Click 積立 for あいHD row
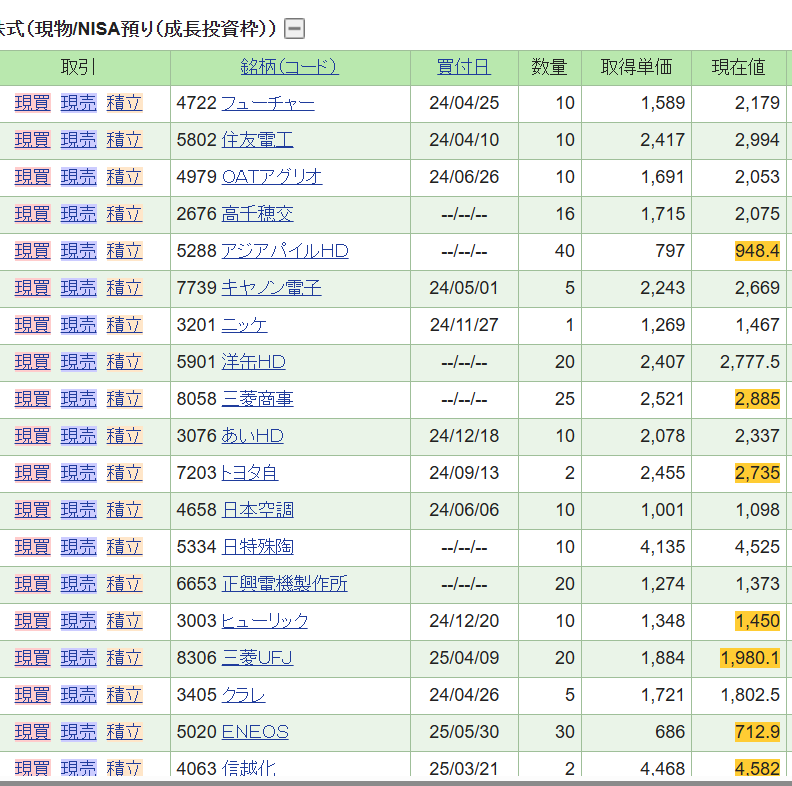The height and width of the screenshot is (786, 792). point(124,436)
